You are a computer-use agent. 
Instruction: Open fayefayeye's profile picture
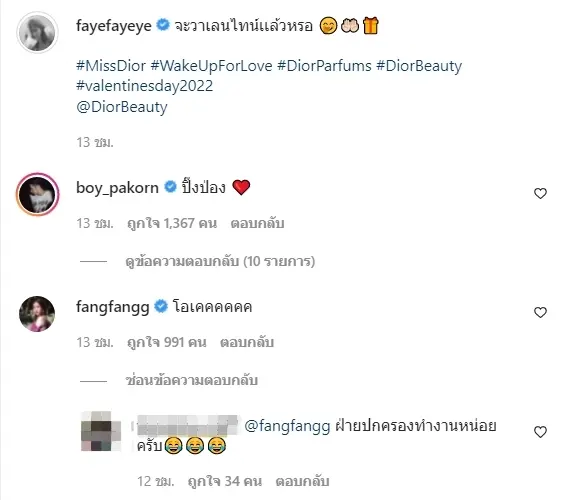point(37,32)
